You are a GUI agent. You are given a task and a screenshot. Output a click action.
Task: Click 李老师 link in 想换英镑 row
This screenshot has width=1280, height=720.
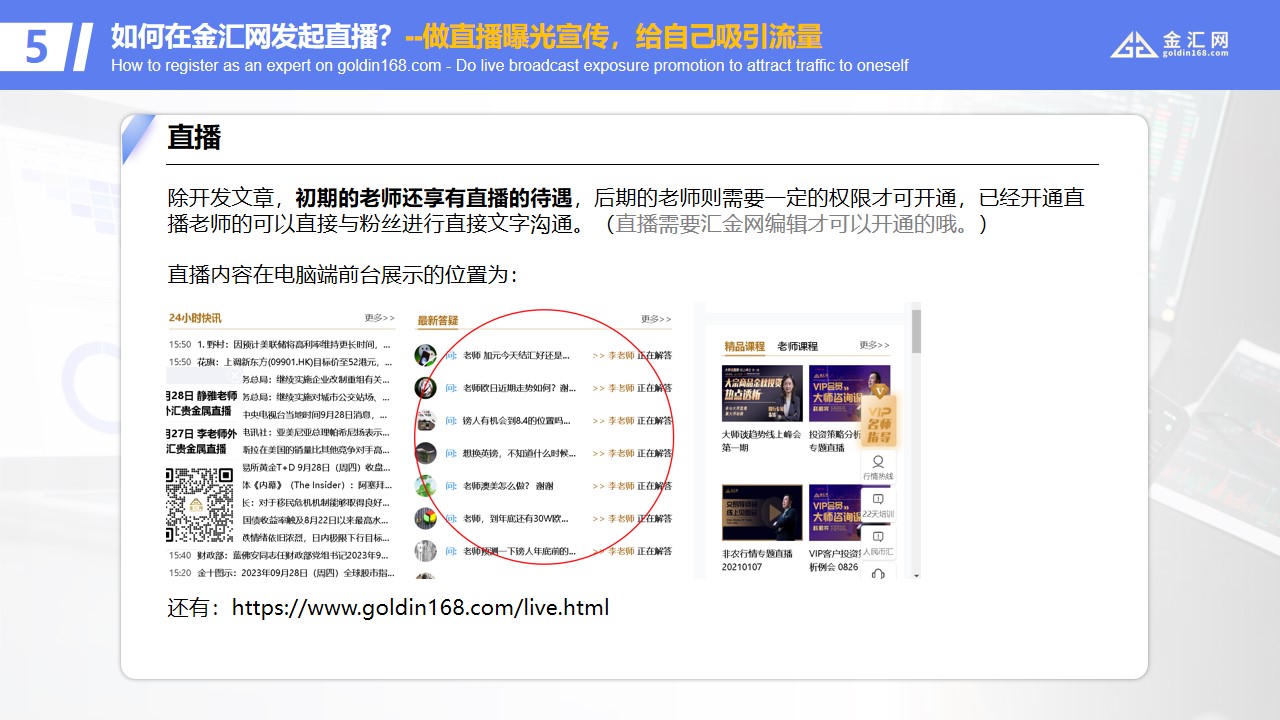622,453
